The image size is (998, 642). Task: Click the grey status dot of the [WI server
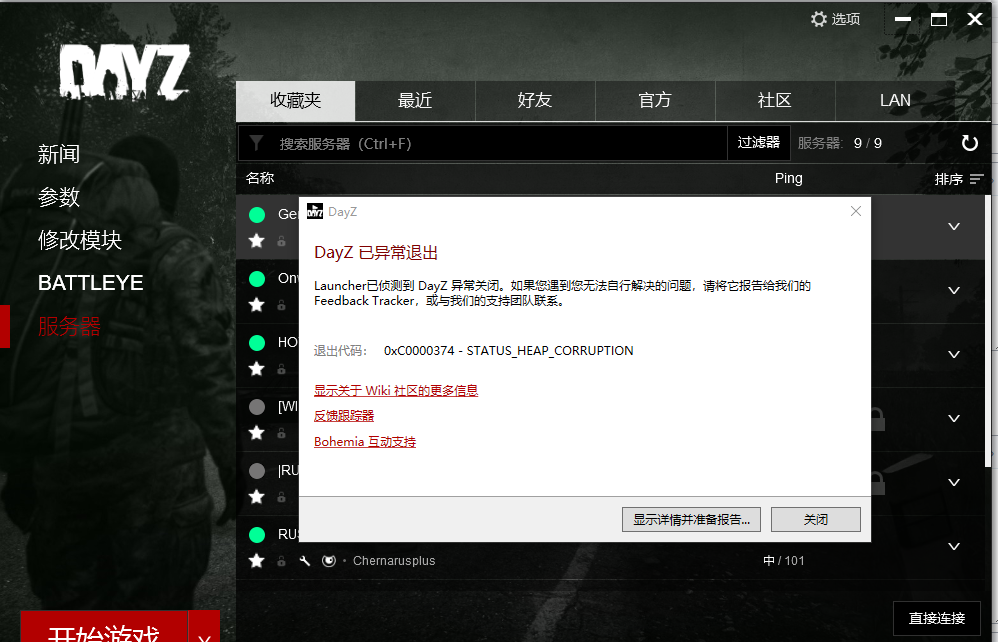257,407
